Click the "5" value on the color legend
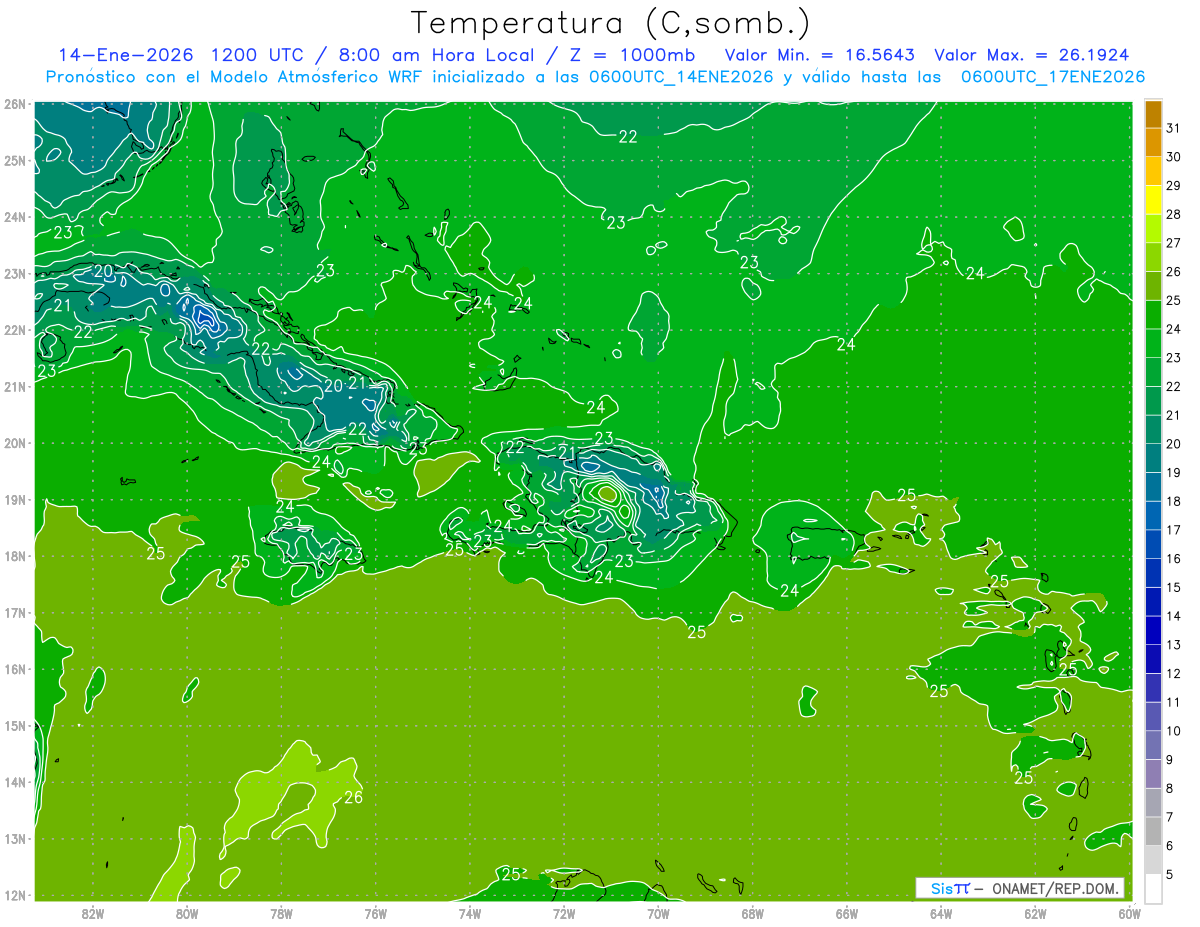The height and width of the screenshot is (927, 1200). [x=1170, y=874]
